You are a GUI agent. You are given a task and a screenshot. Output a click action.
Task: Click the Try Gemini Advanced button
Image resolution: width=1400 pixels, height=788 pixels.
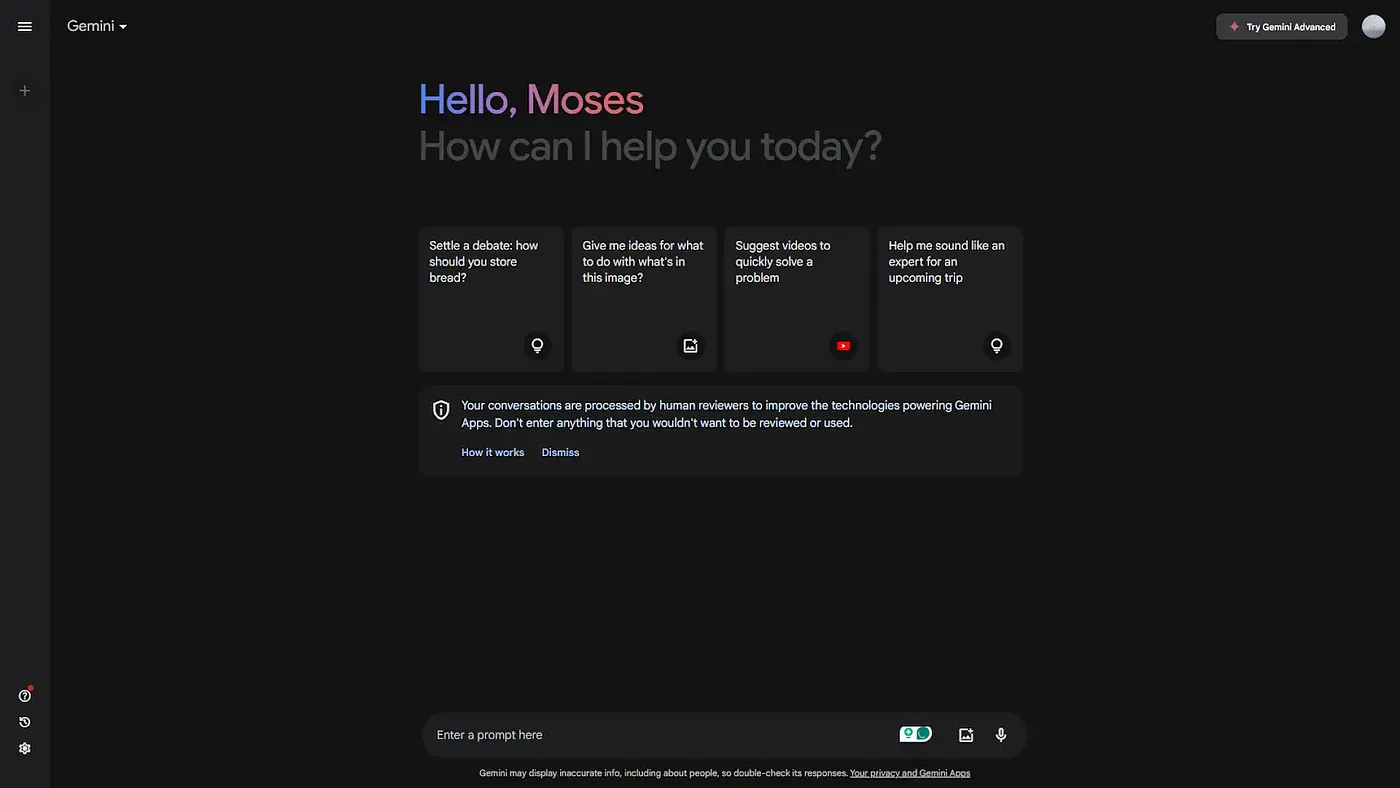point(1282,27)
